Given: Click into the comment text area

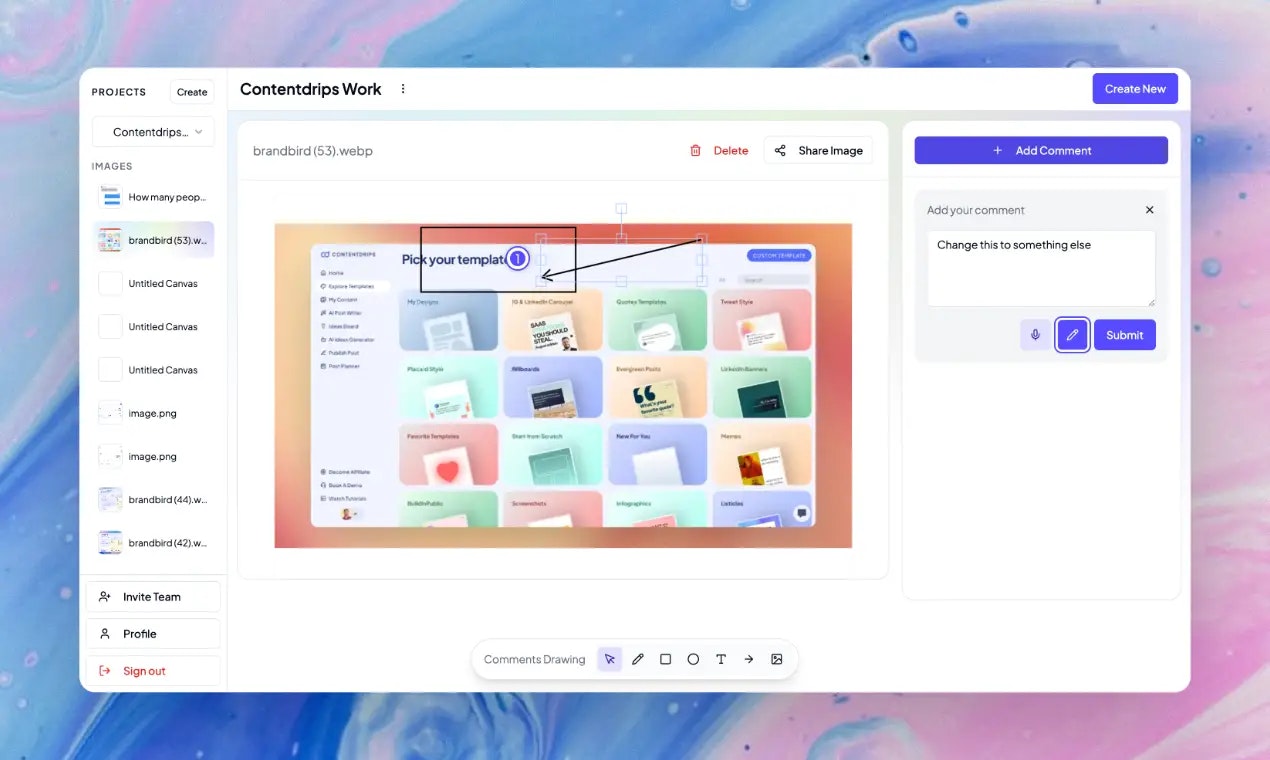Looking at the screenshot, I should (x=1041, y=268).
